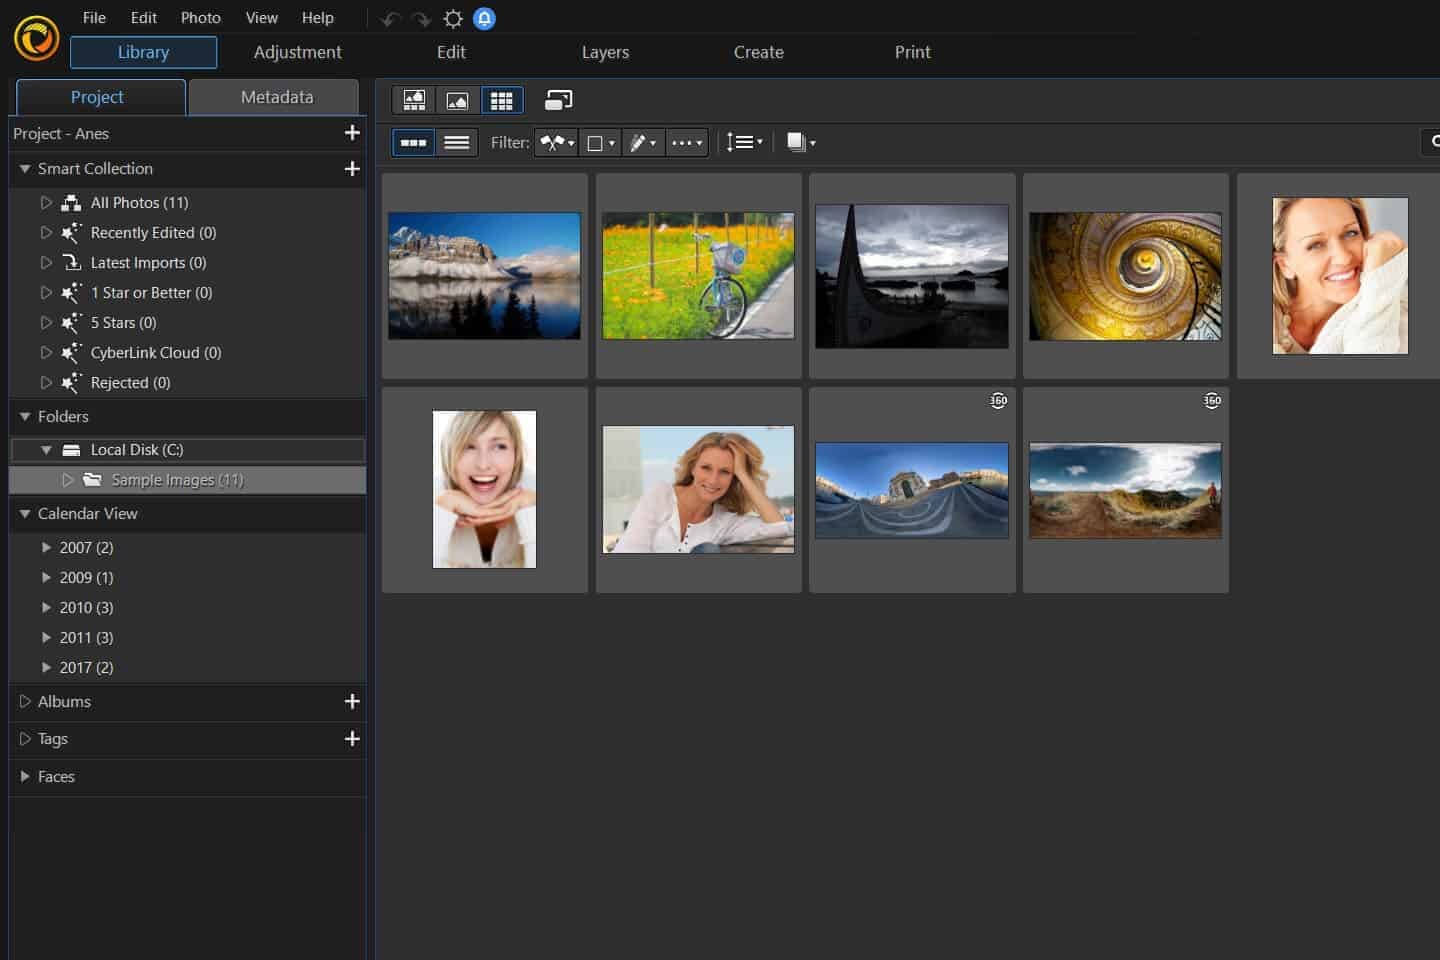Select list view layout icon

pos(456,143)
